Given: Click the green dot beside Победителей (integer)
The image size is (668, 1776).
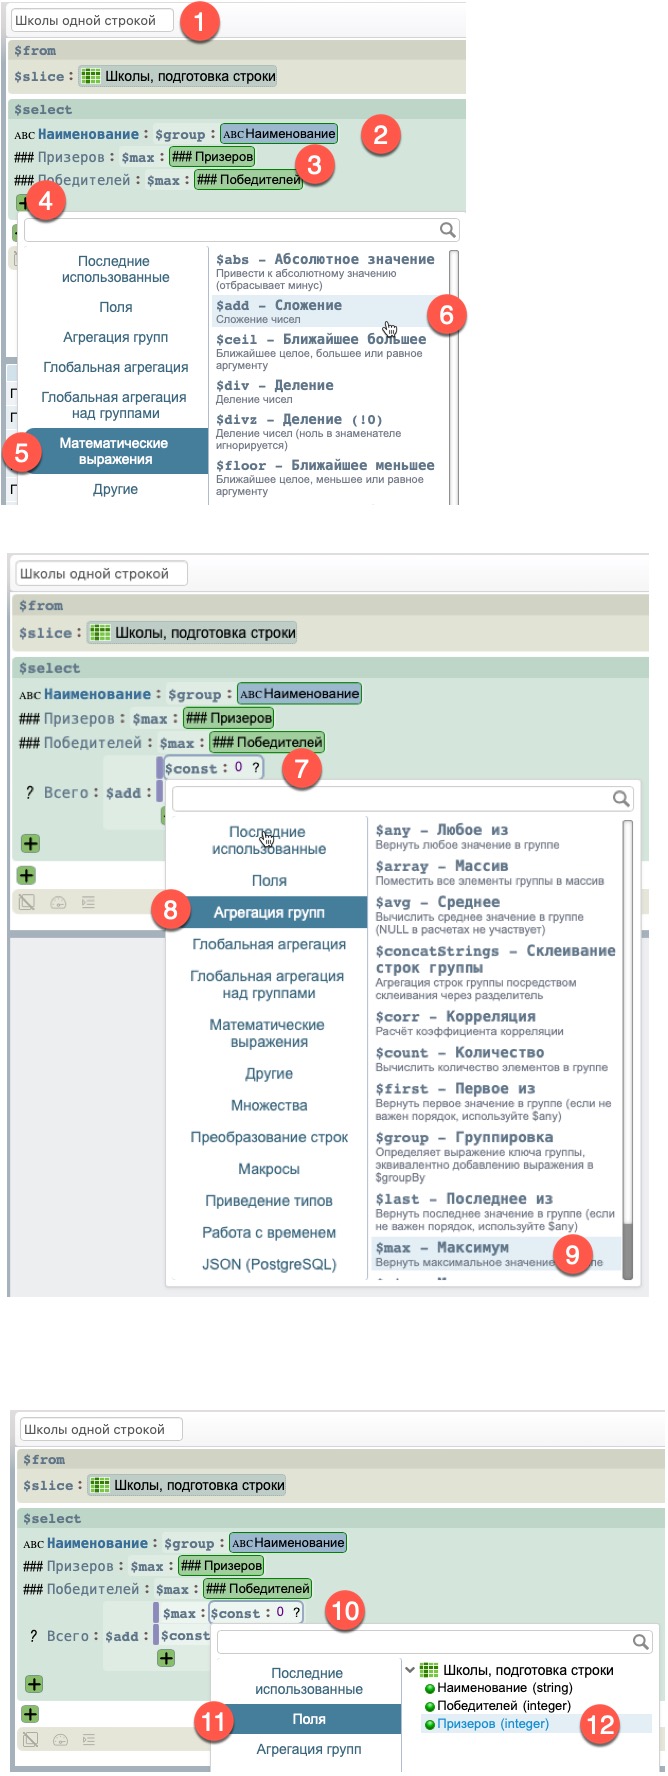Looking at the screenshot, I should 430,1707.
